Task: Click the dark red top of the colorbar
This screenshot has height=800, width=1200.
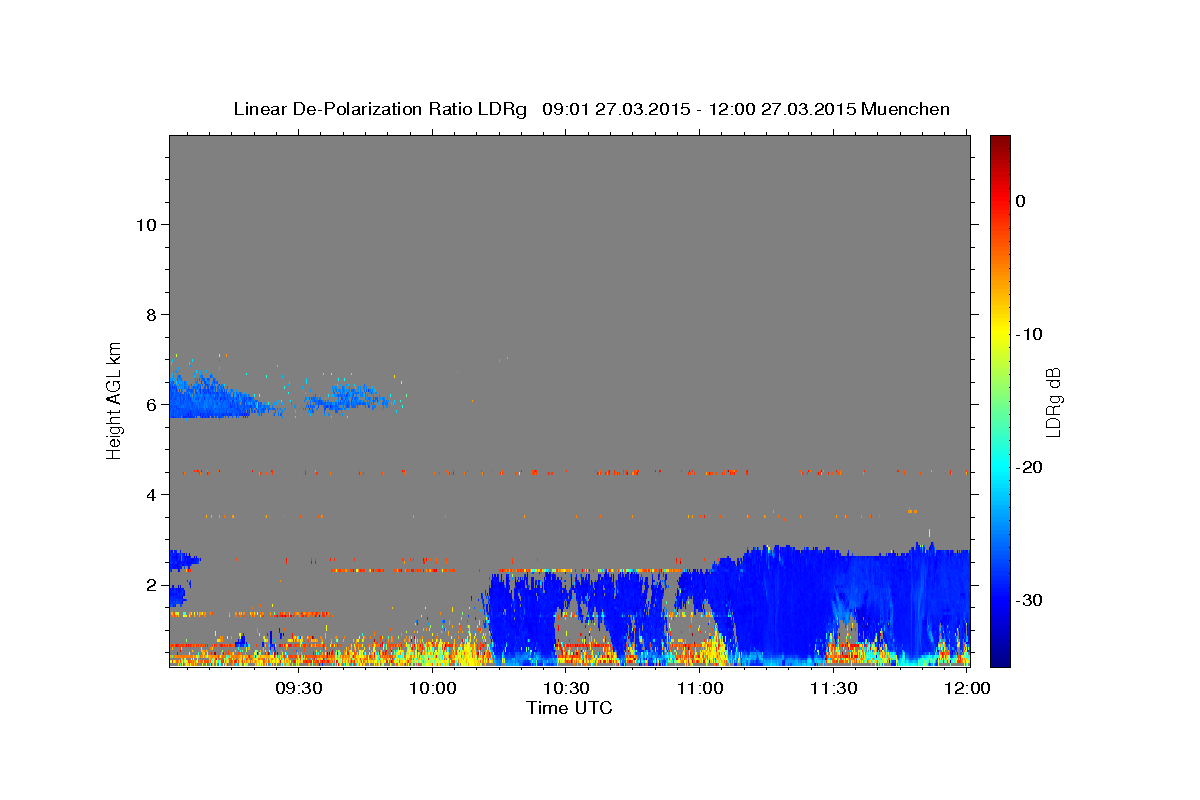Action: tap(1000, 142)
